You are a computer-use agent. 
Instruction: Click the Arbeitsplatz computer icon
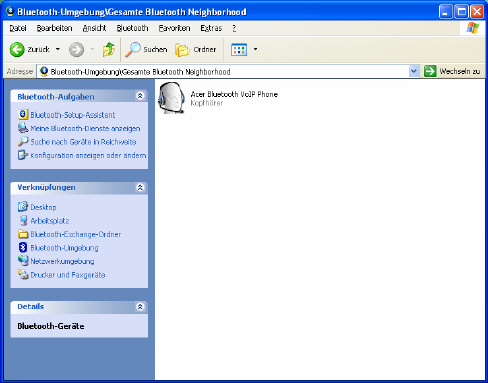23,220
